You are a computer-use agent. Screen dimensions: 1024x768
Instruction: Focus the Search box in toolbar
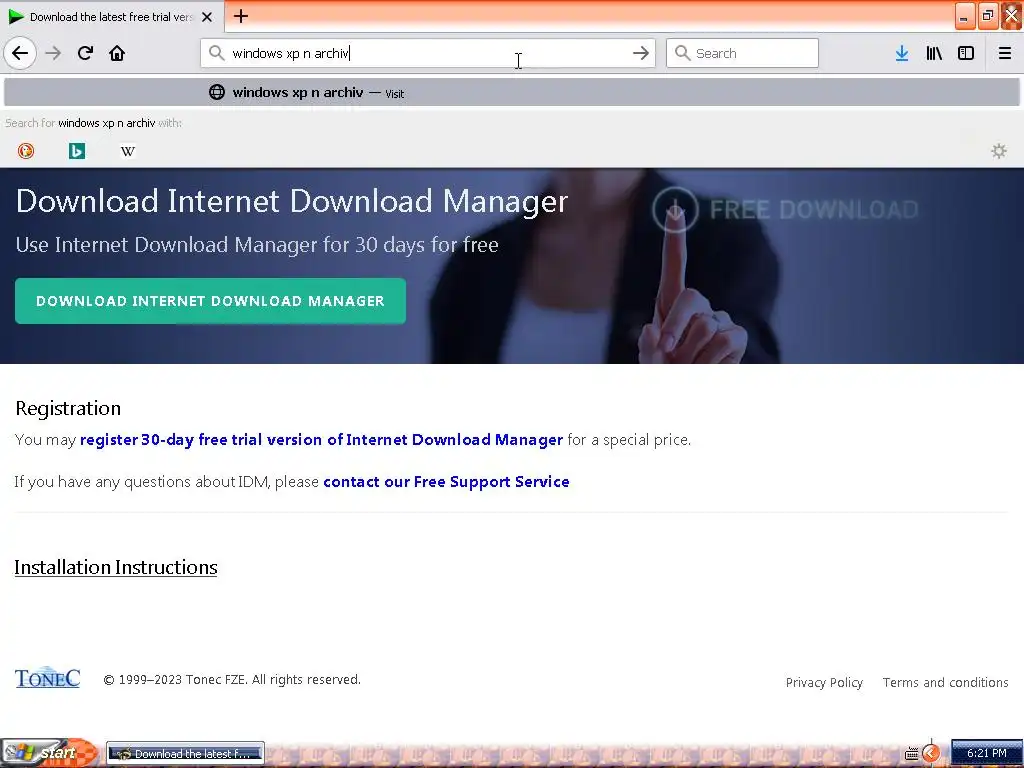coord(742,53)
